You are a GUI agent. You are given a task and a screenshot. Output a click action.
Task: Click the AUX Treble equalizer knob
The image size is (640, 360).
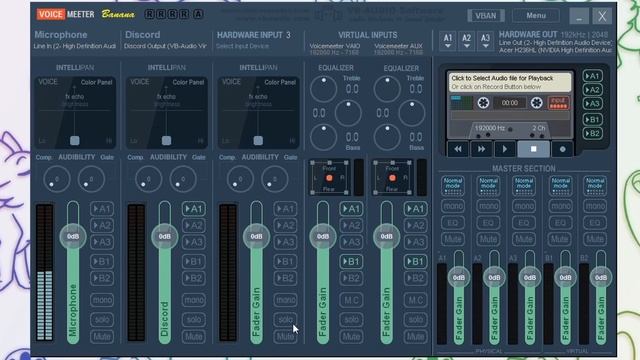pos(387,89)
